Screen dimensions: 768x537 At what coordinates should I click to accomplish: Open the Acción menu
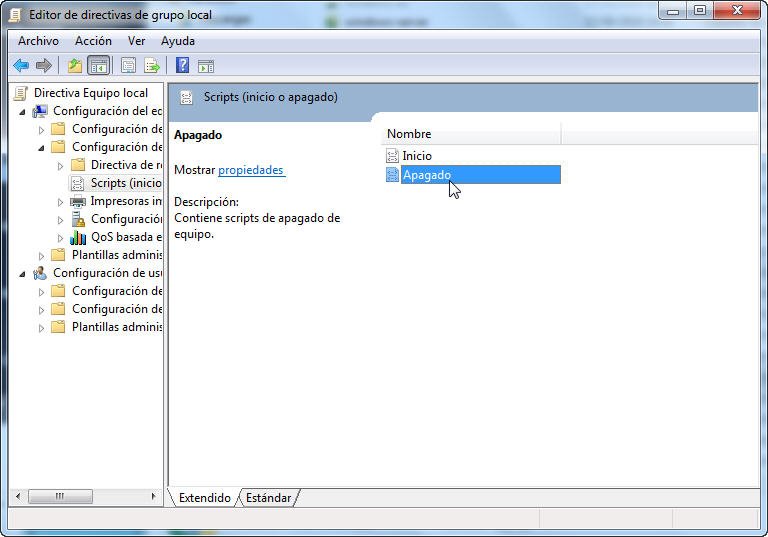click(x=93, y=41)
